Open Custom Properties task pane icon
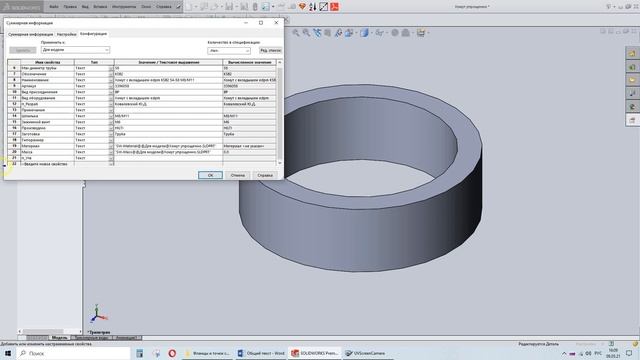 (x=632, y=120)
